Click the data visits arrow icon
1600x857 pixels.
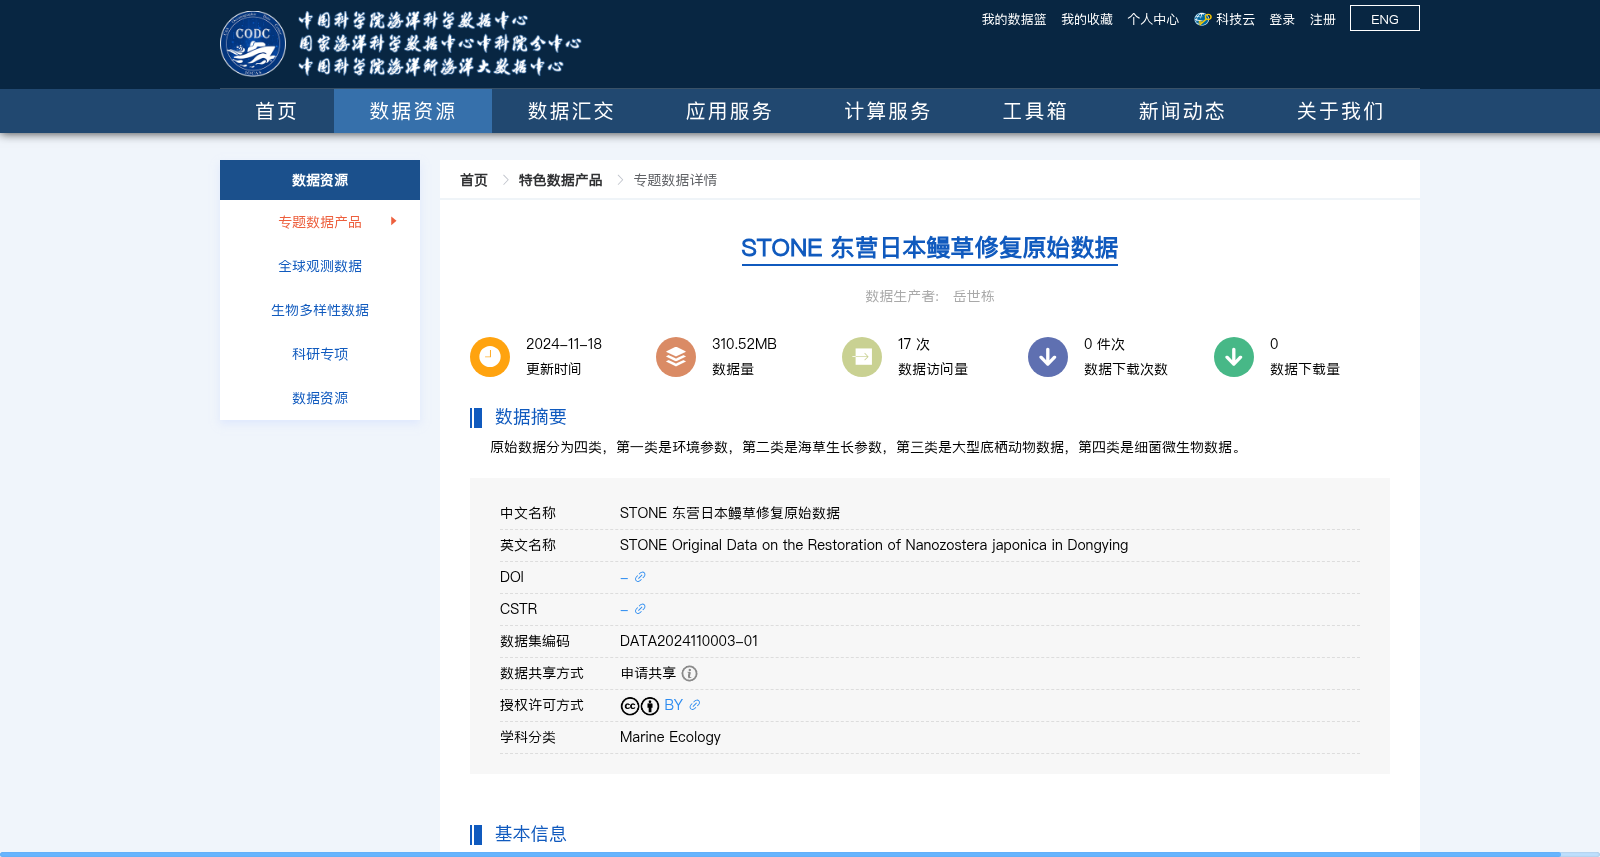click(862, 357)
